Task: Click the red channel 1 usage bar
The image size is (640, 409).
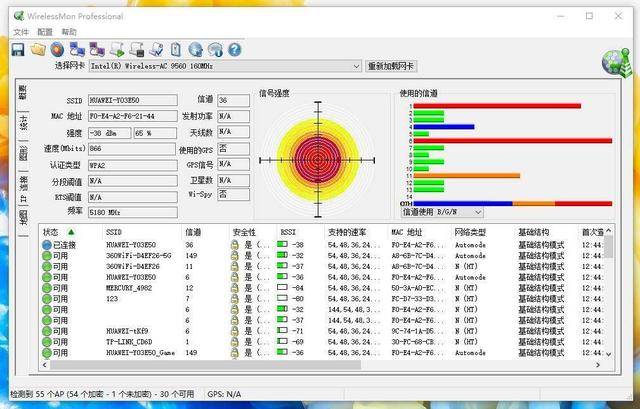Action: pos(497,106)
